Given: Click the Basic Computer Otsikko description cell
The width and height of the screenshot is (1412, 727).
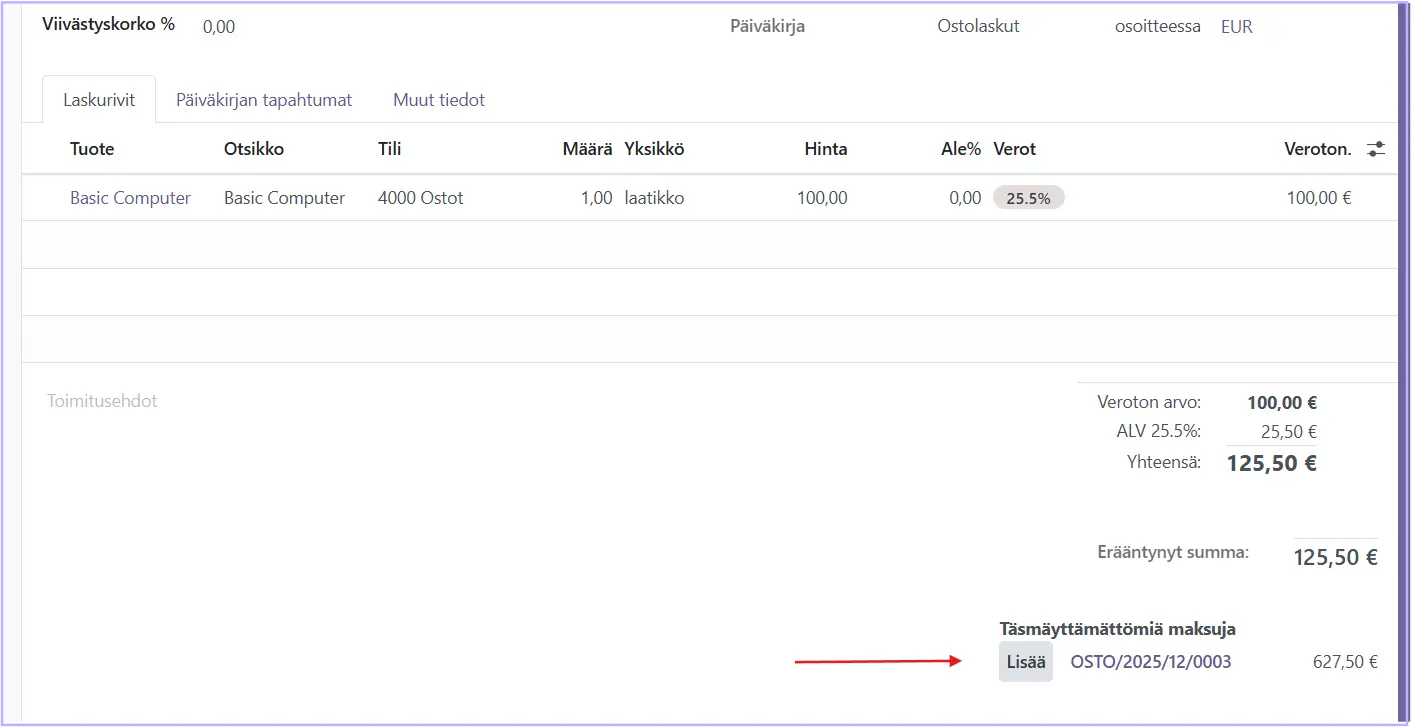Looking at the screenshot, I should point(284,198).
